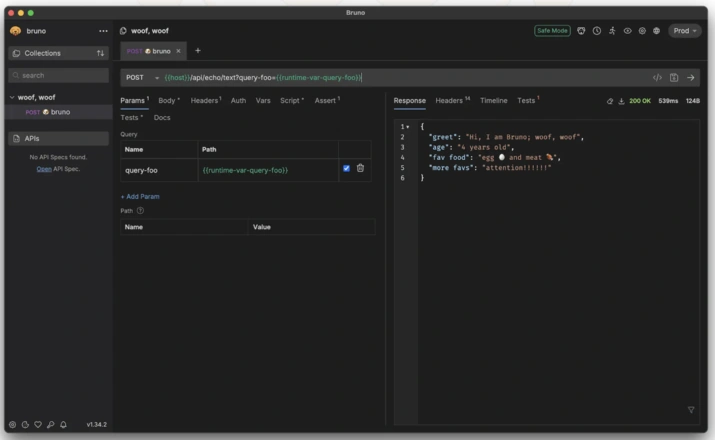Image resolution: width=715 pixels, height=440 pixels.
Task: Click the 200 OK status text
Action: coord(640,101)
